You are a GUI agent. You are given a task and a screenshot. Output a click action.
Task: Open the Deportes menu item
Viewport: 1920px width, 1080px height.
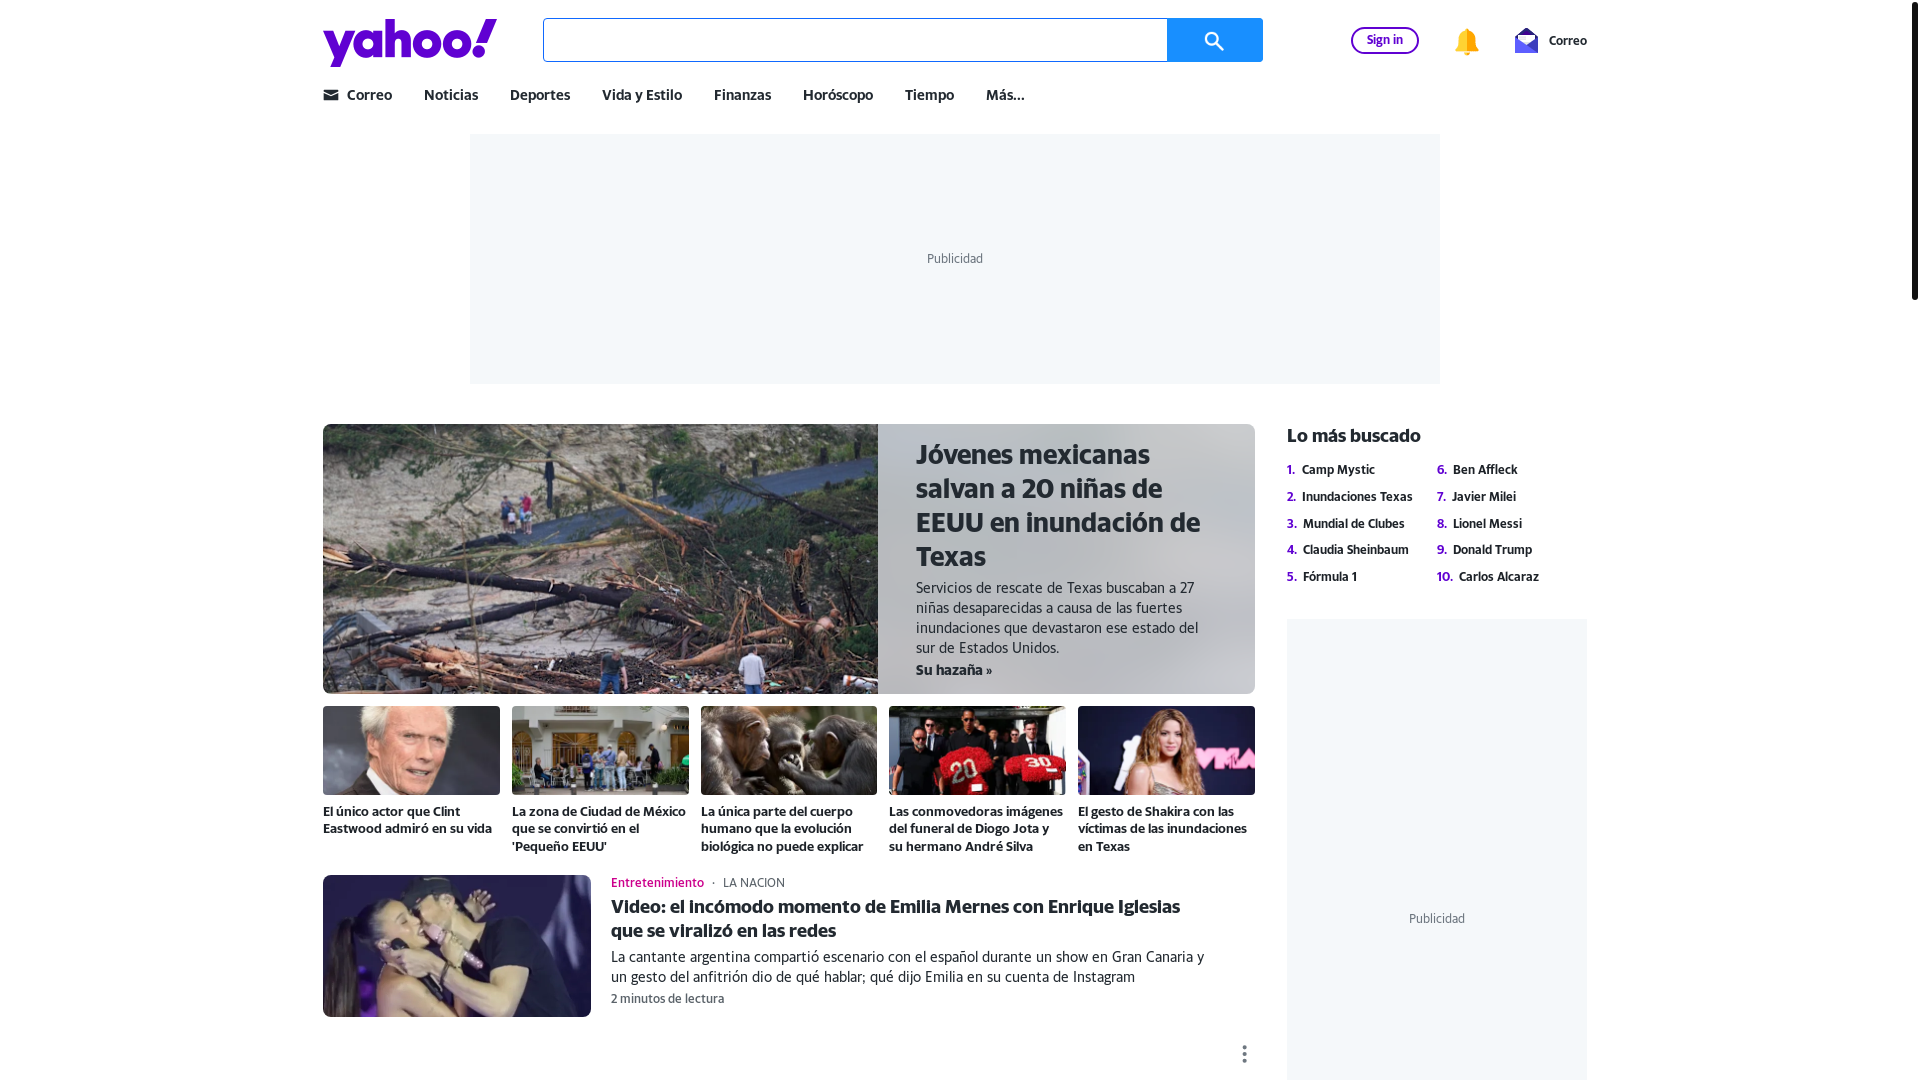click(540, 95)
